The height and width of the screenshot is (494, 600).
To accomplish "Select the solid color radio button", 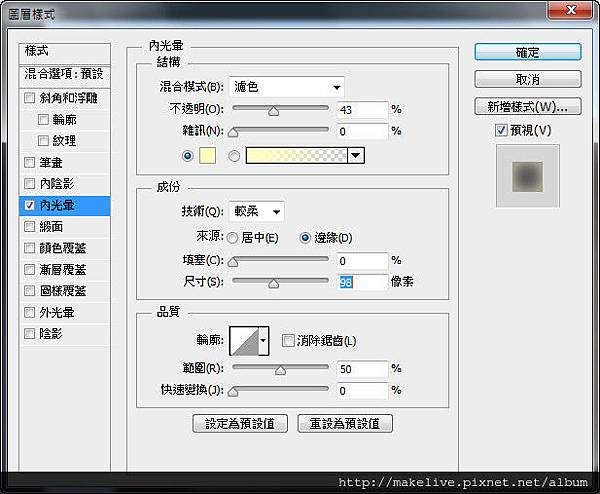I will point(188,156).
